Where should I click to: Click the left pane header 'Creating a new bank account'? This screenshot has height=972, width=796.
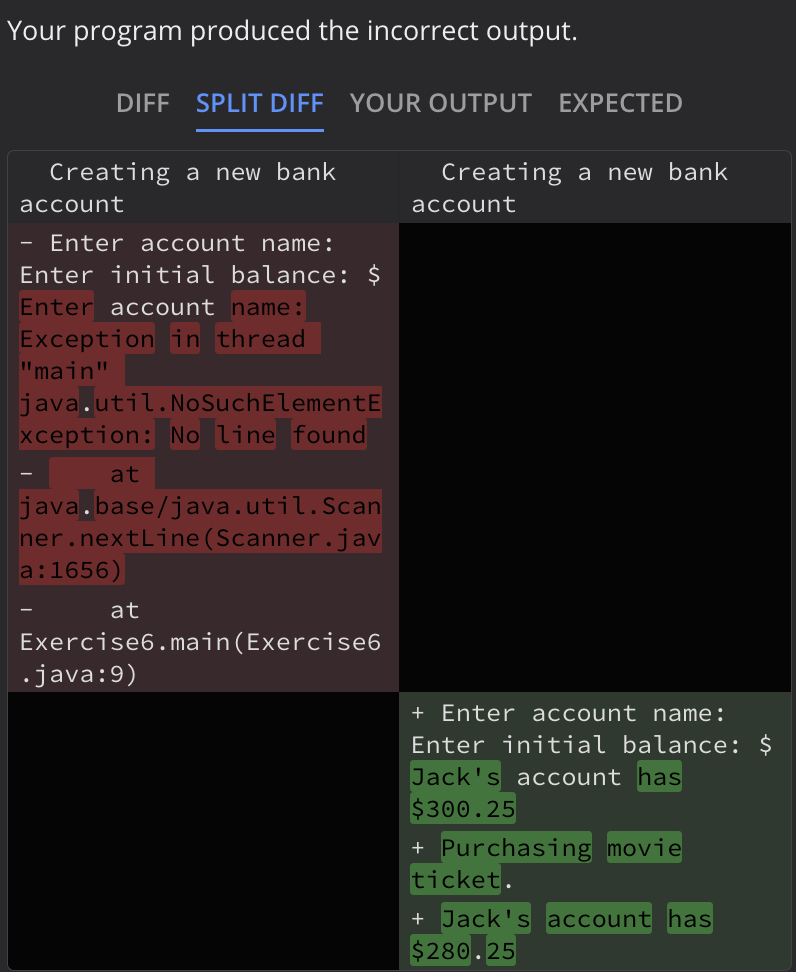(200, 187)
